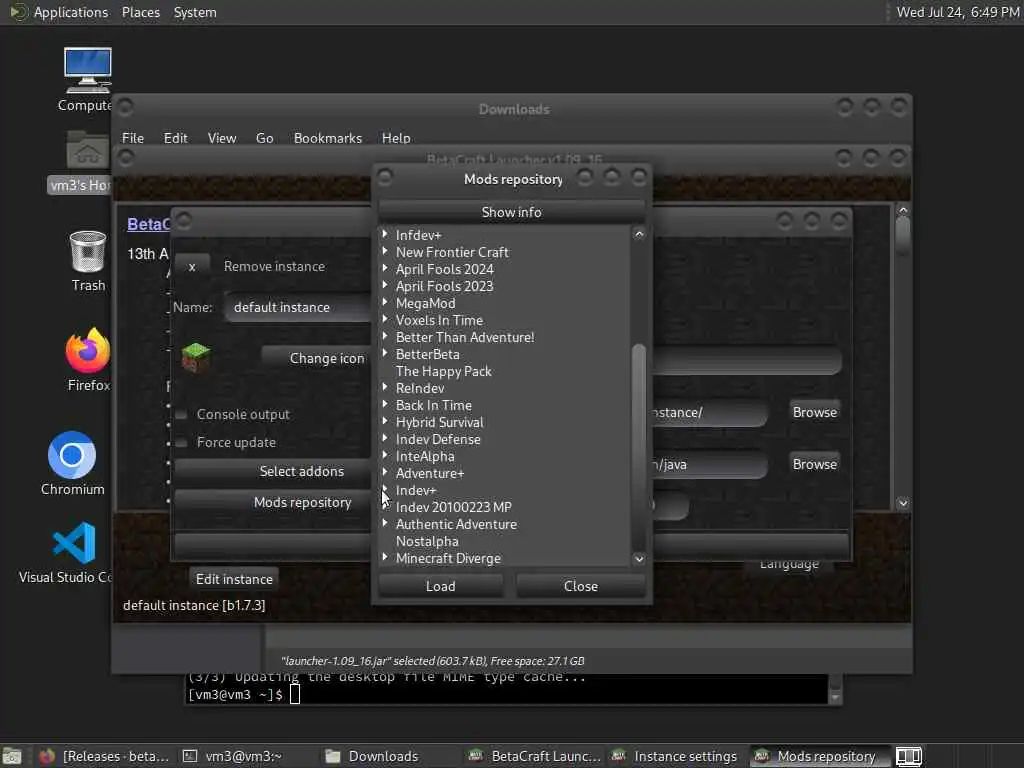
Task: Click the Select addons button
Action: tap(273, 471)
